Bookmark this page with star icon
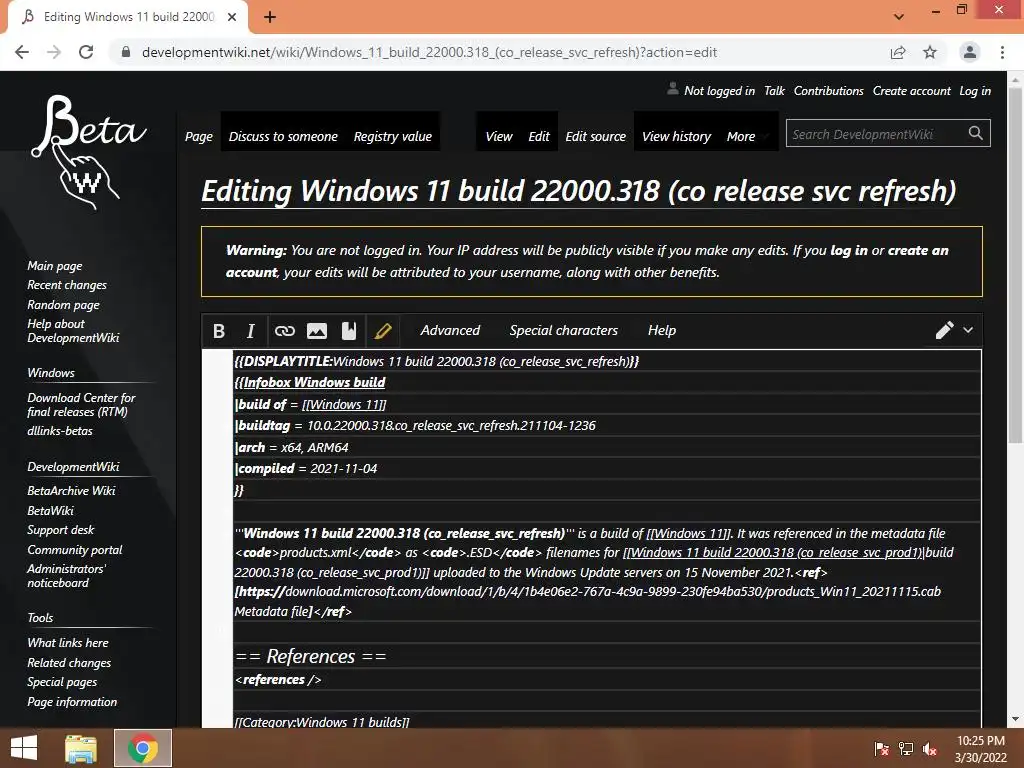1024x768 pixels. [930, 52]
